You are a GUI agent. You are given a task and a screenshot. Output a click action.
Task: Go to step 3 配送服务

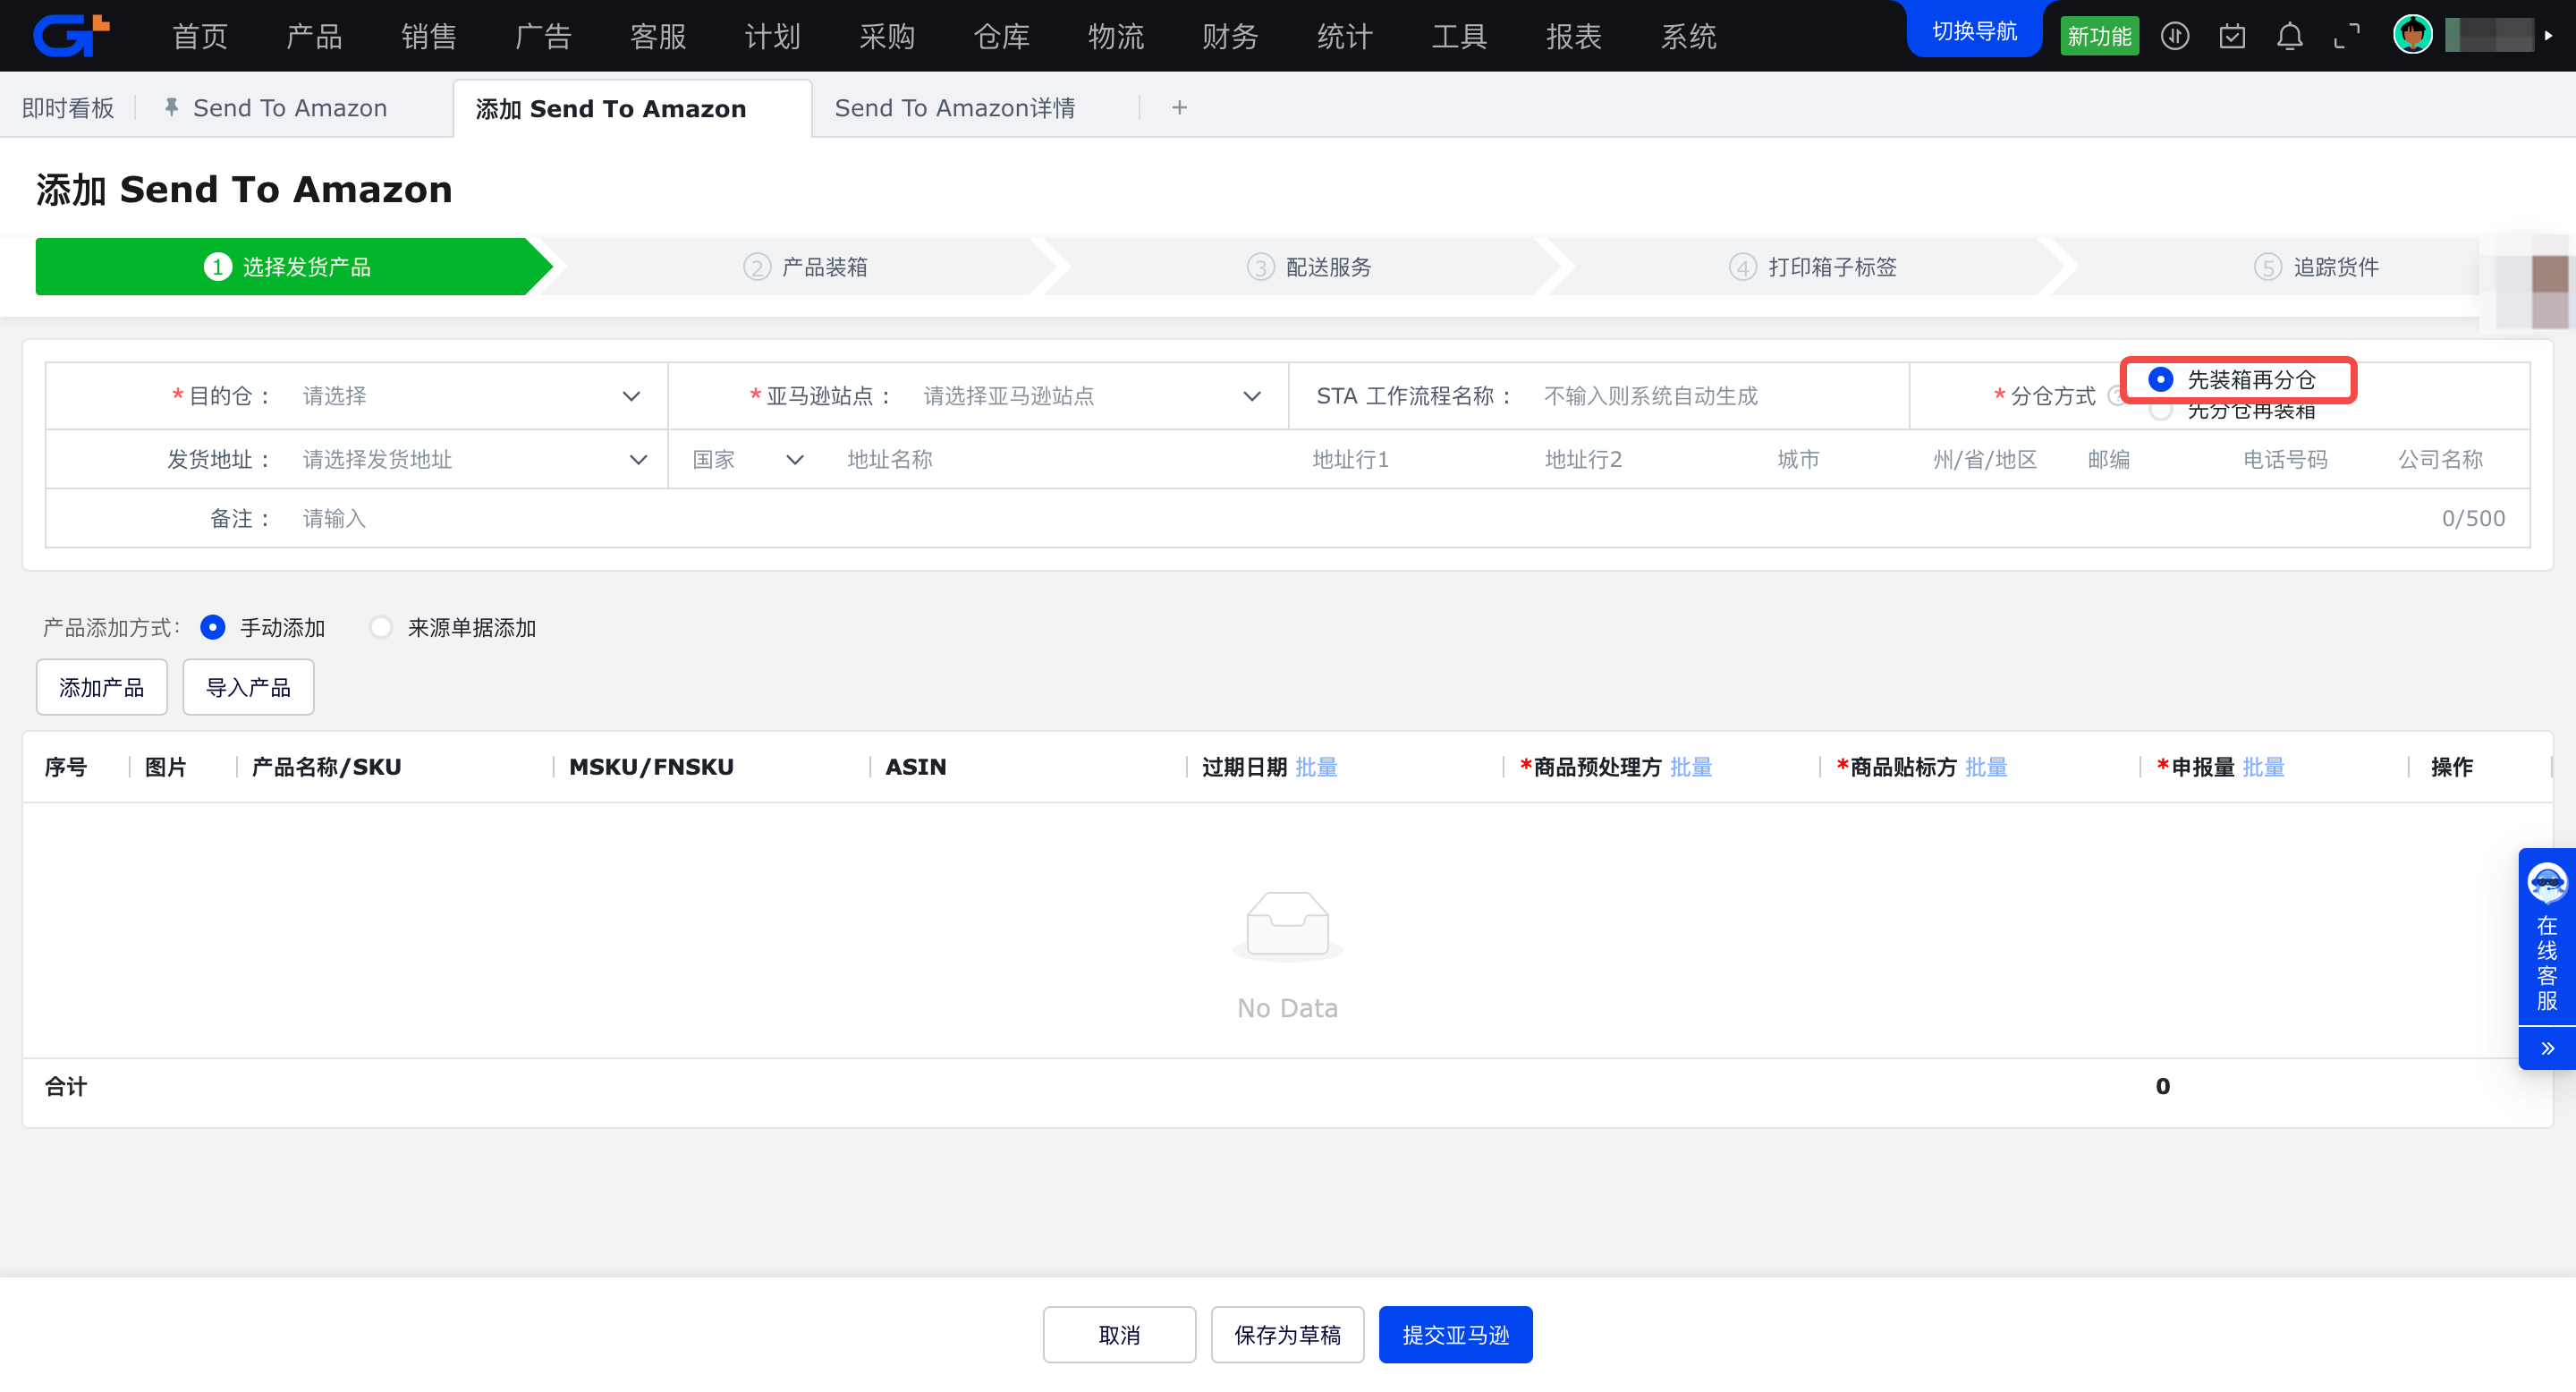1309,267
